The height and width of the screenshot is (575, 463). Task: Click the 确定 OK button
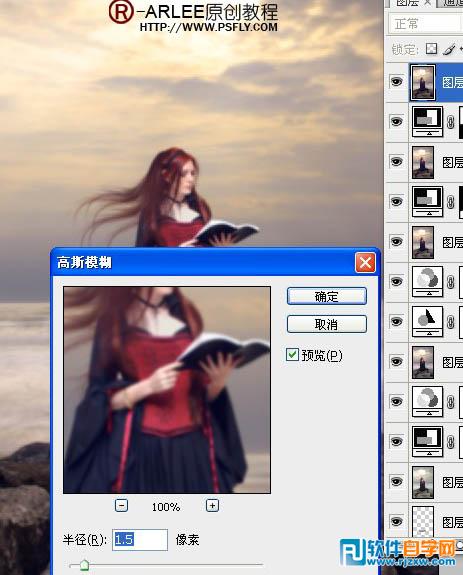tap(327, 296)
